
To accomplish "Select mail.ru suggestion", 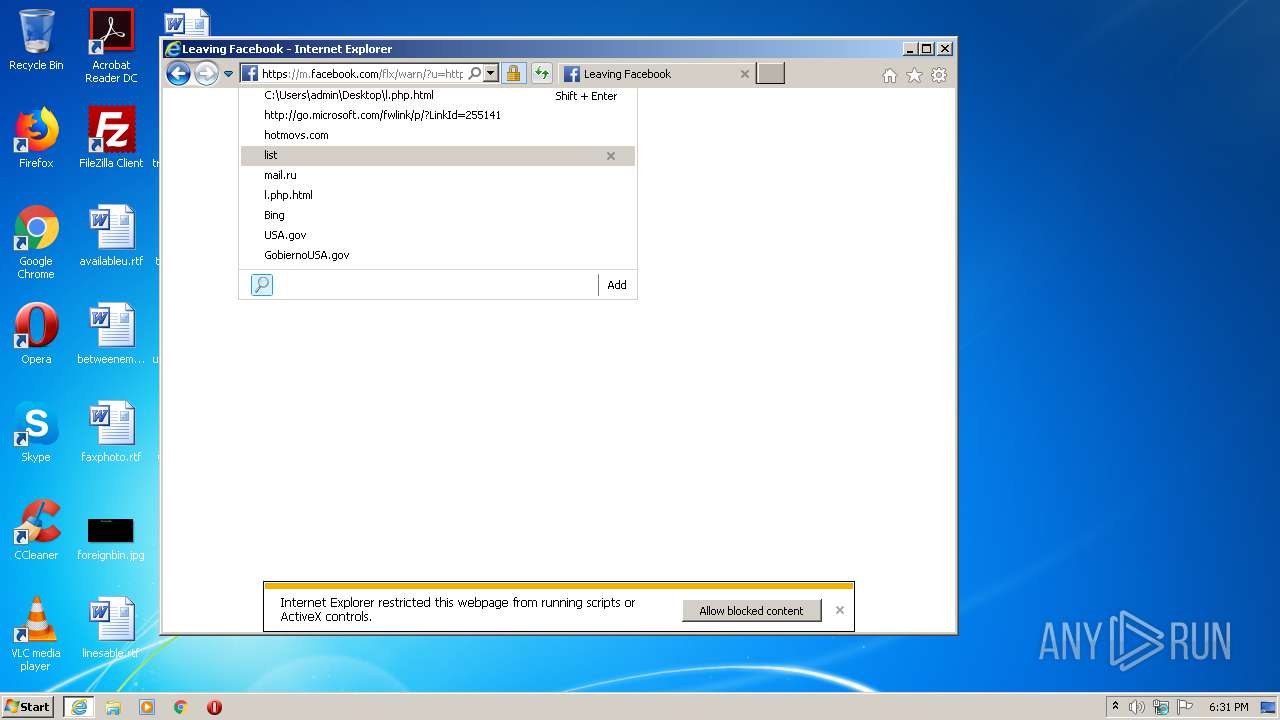I will point(438,175).
